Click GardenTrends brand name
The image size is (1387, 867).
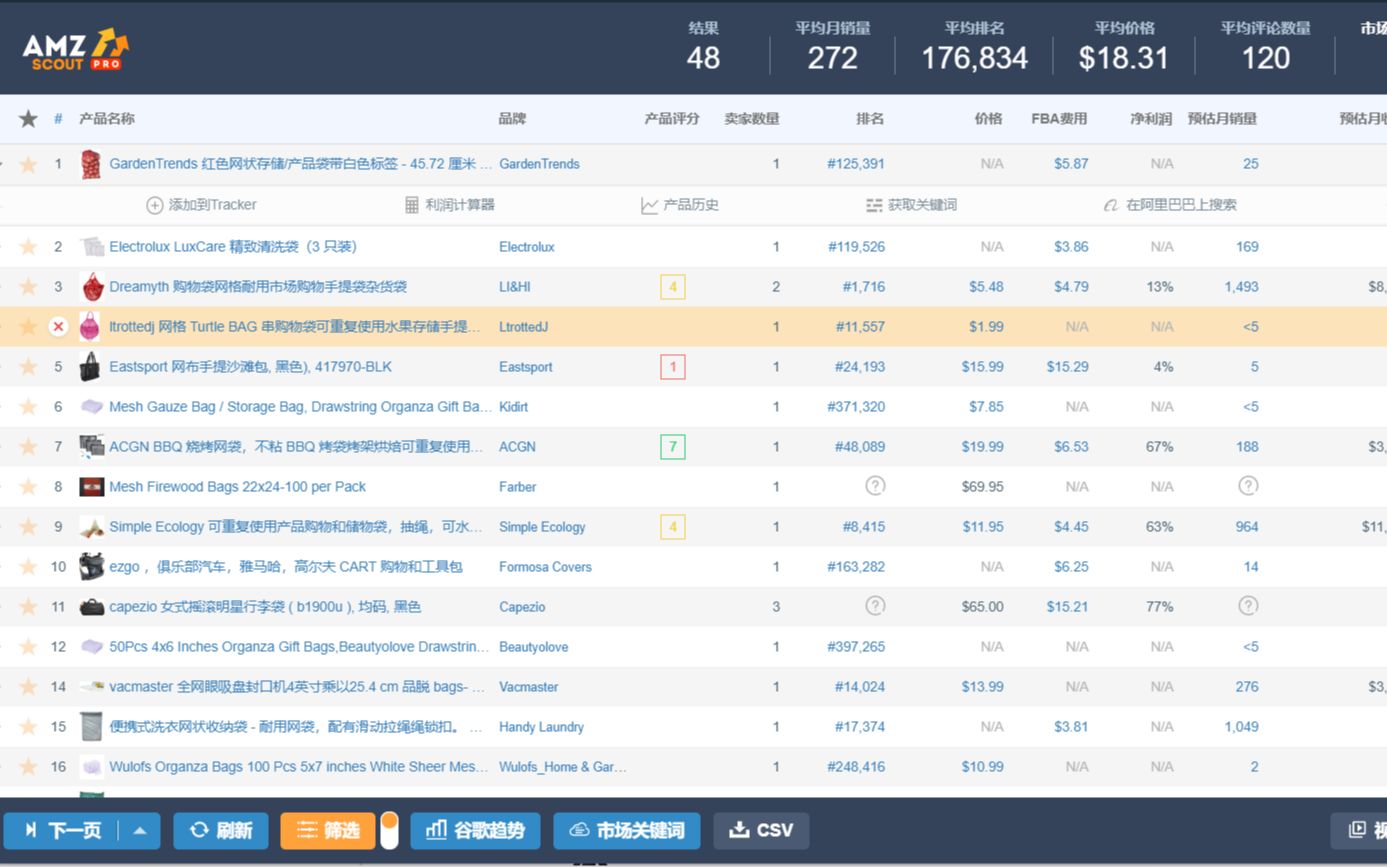point(539,164)
